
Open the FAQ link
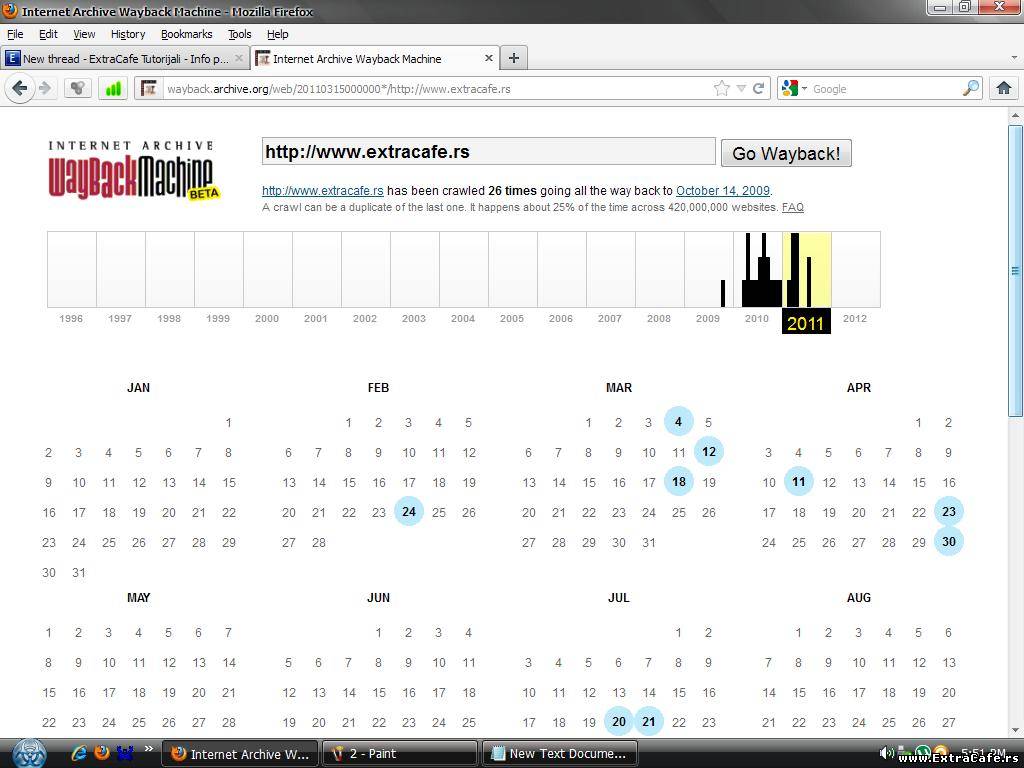tap(793, 207)
